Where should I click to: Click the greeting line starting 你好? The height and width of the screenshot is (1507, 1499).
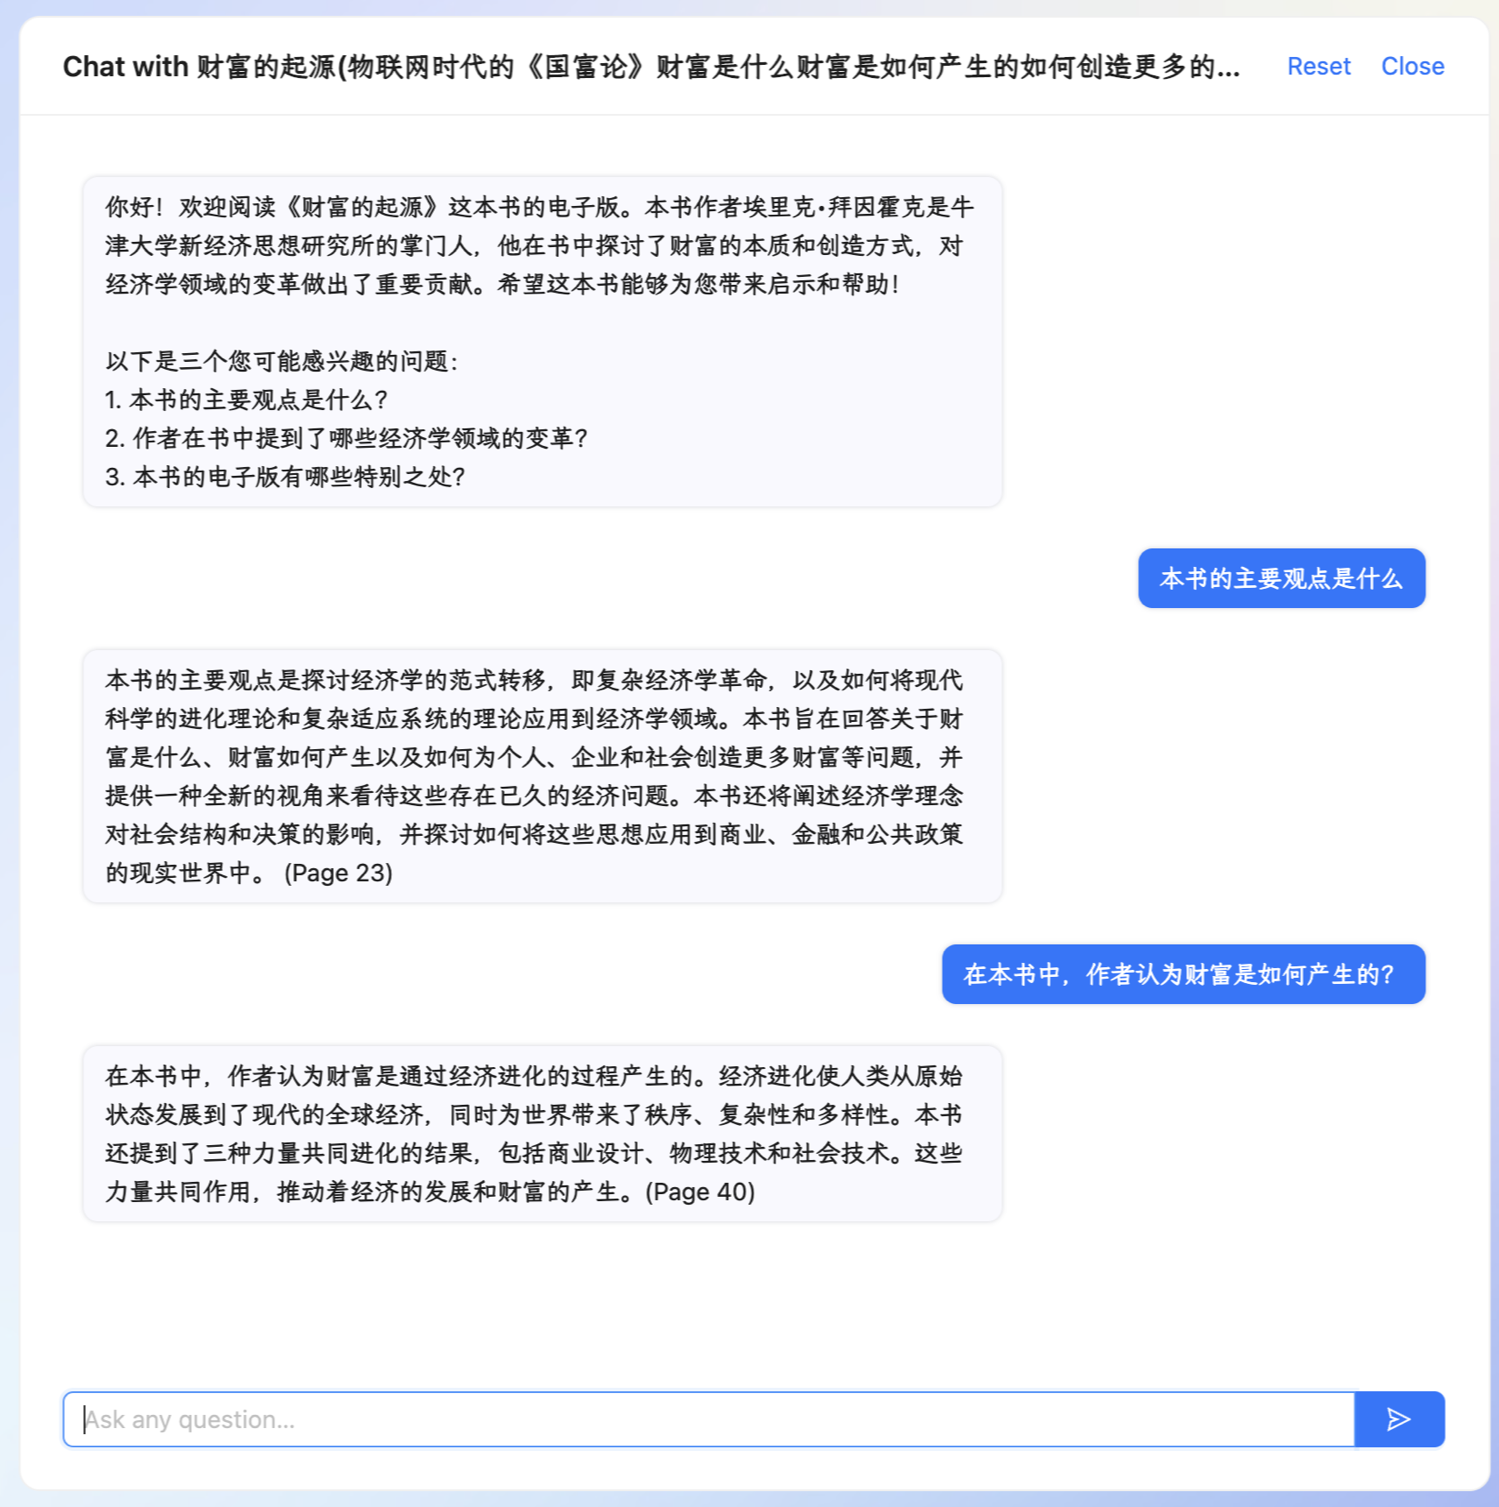539,207
